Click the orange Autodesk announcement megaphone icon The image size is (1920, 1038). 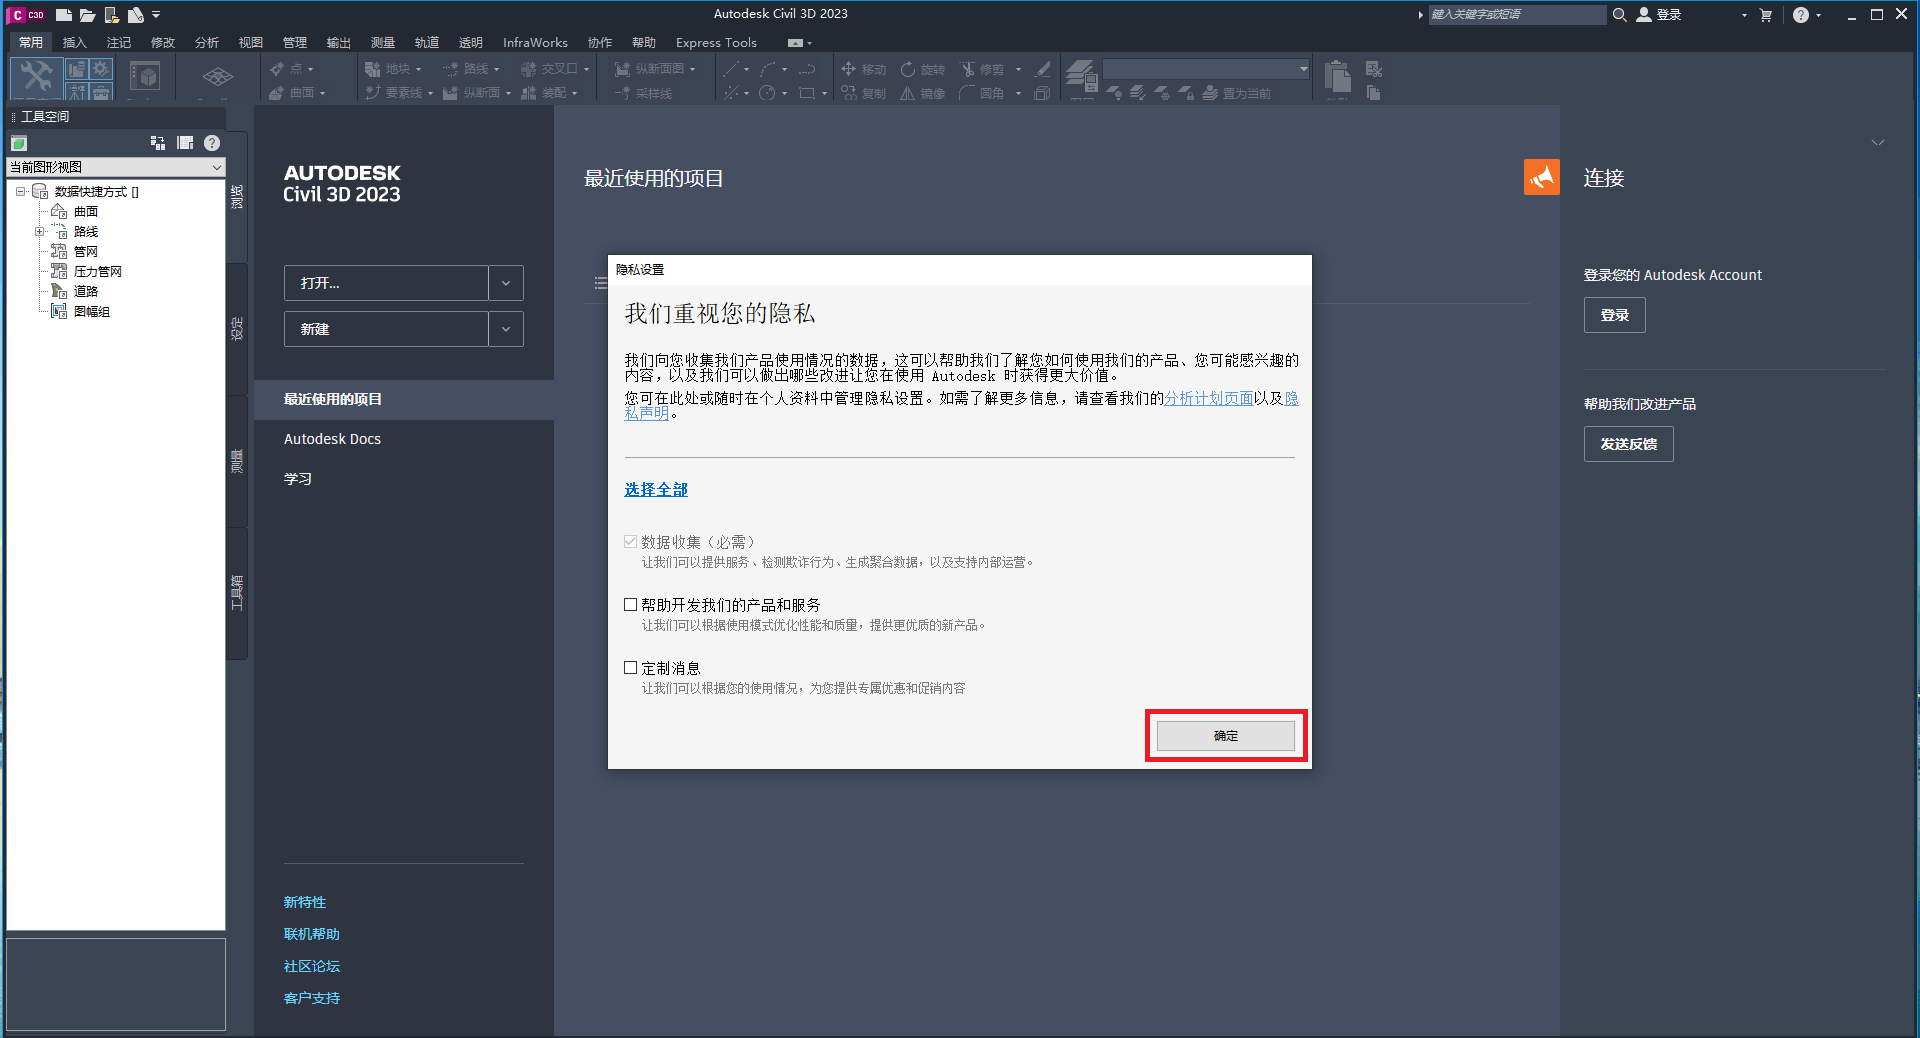[1541, 177]
